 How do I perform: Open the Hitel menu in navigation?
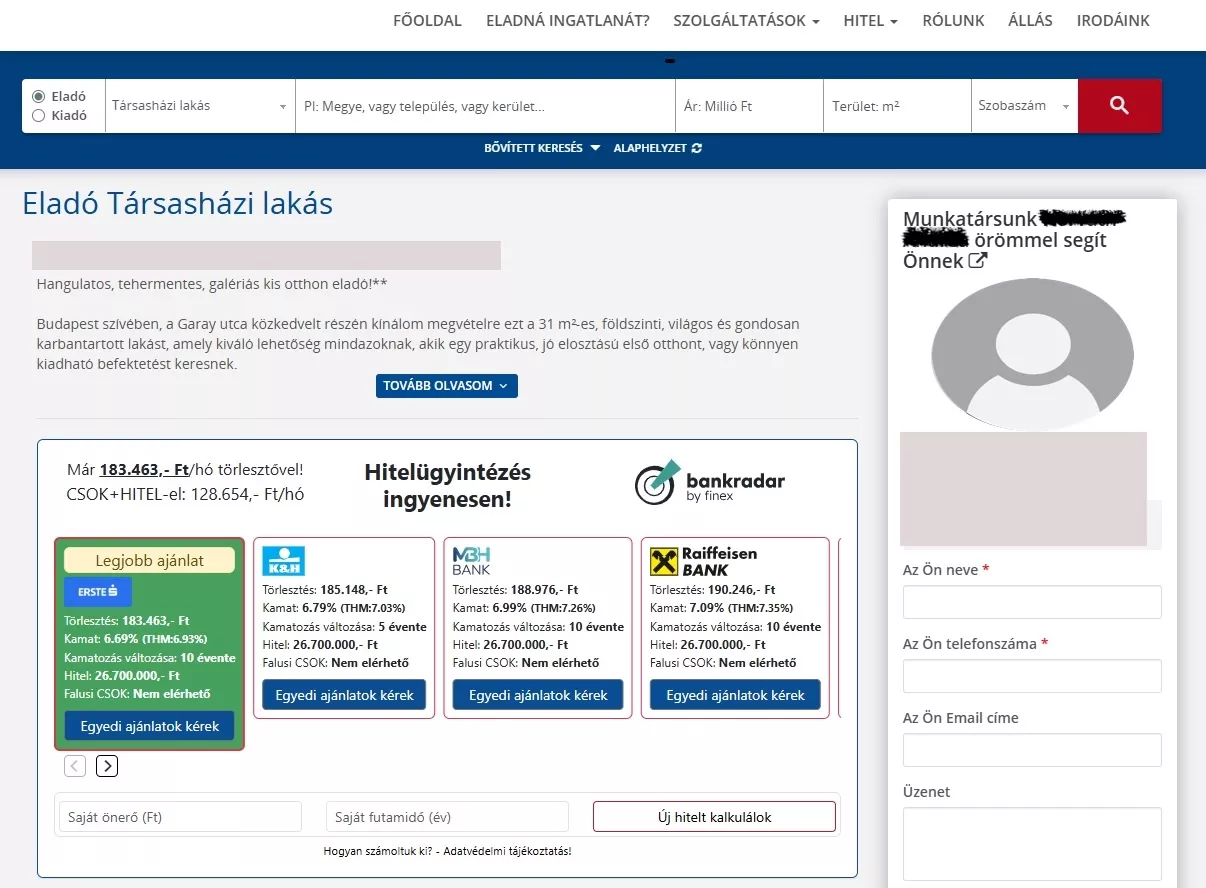tap(870, 21)
